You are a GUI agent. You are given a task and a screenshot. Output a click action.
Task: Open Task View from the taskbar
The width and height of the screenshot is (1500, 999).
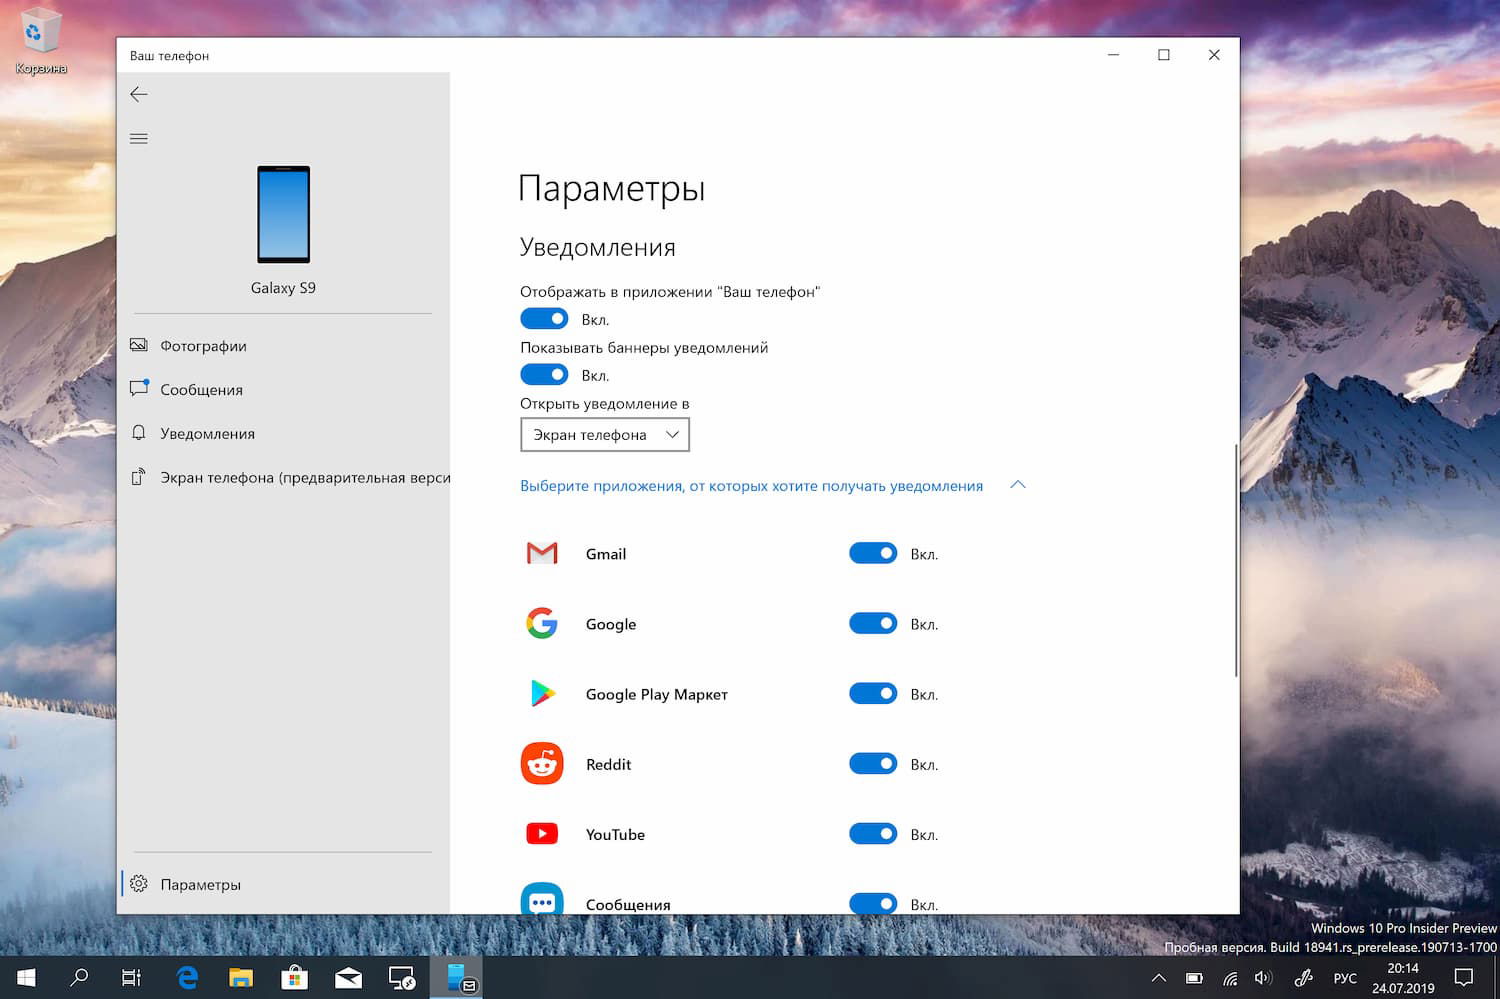point(131,977)
